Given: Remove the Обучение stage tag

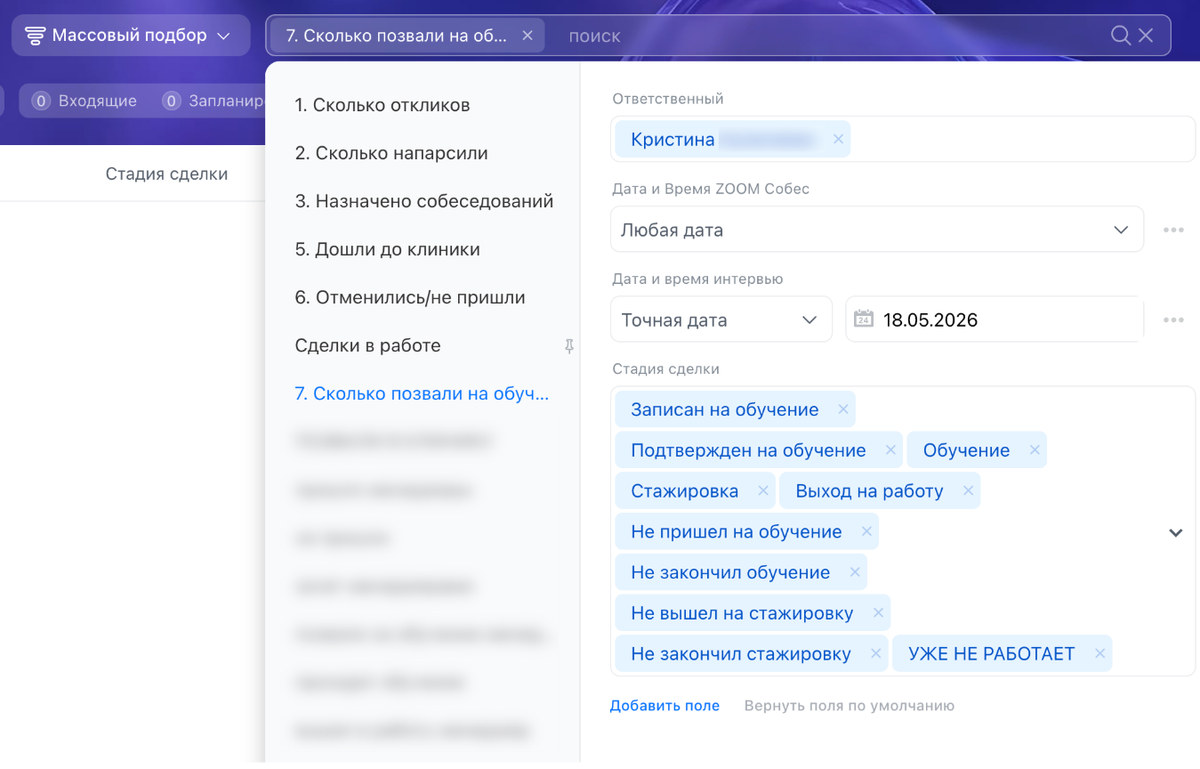Looking at the screenshot, I should [x=1035, y=450].
